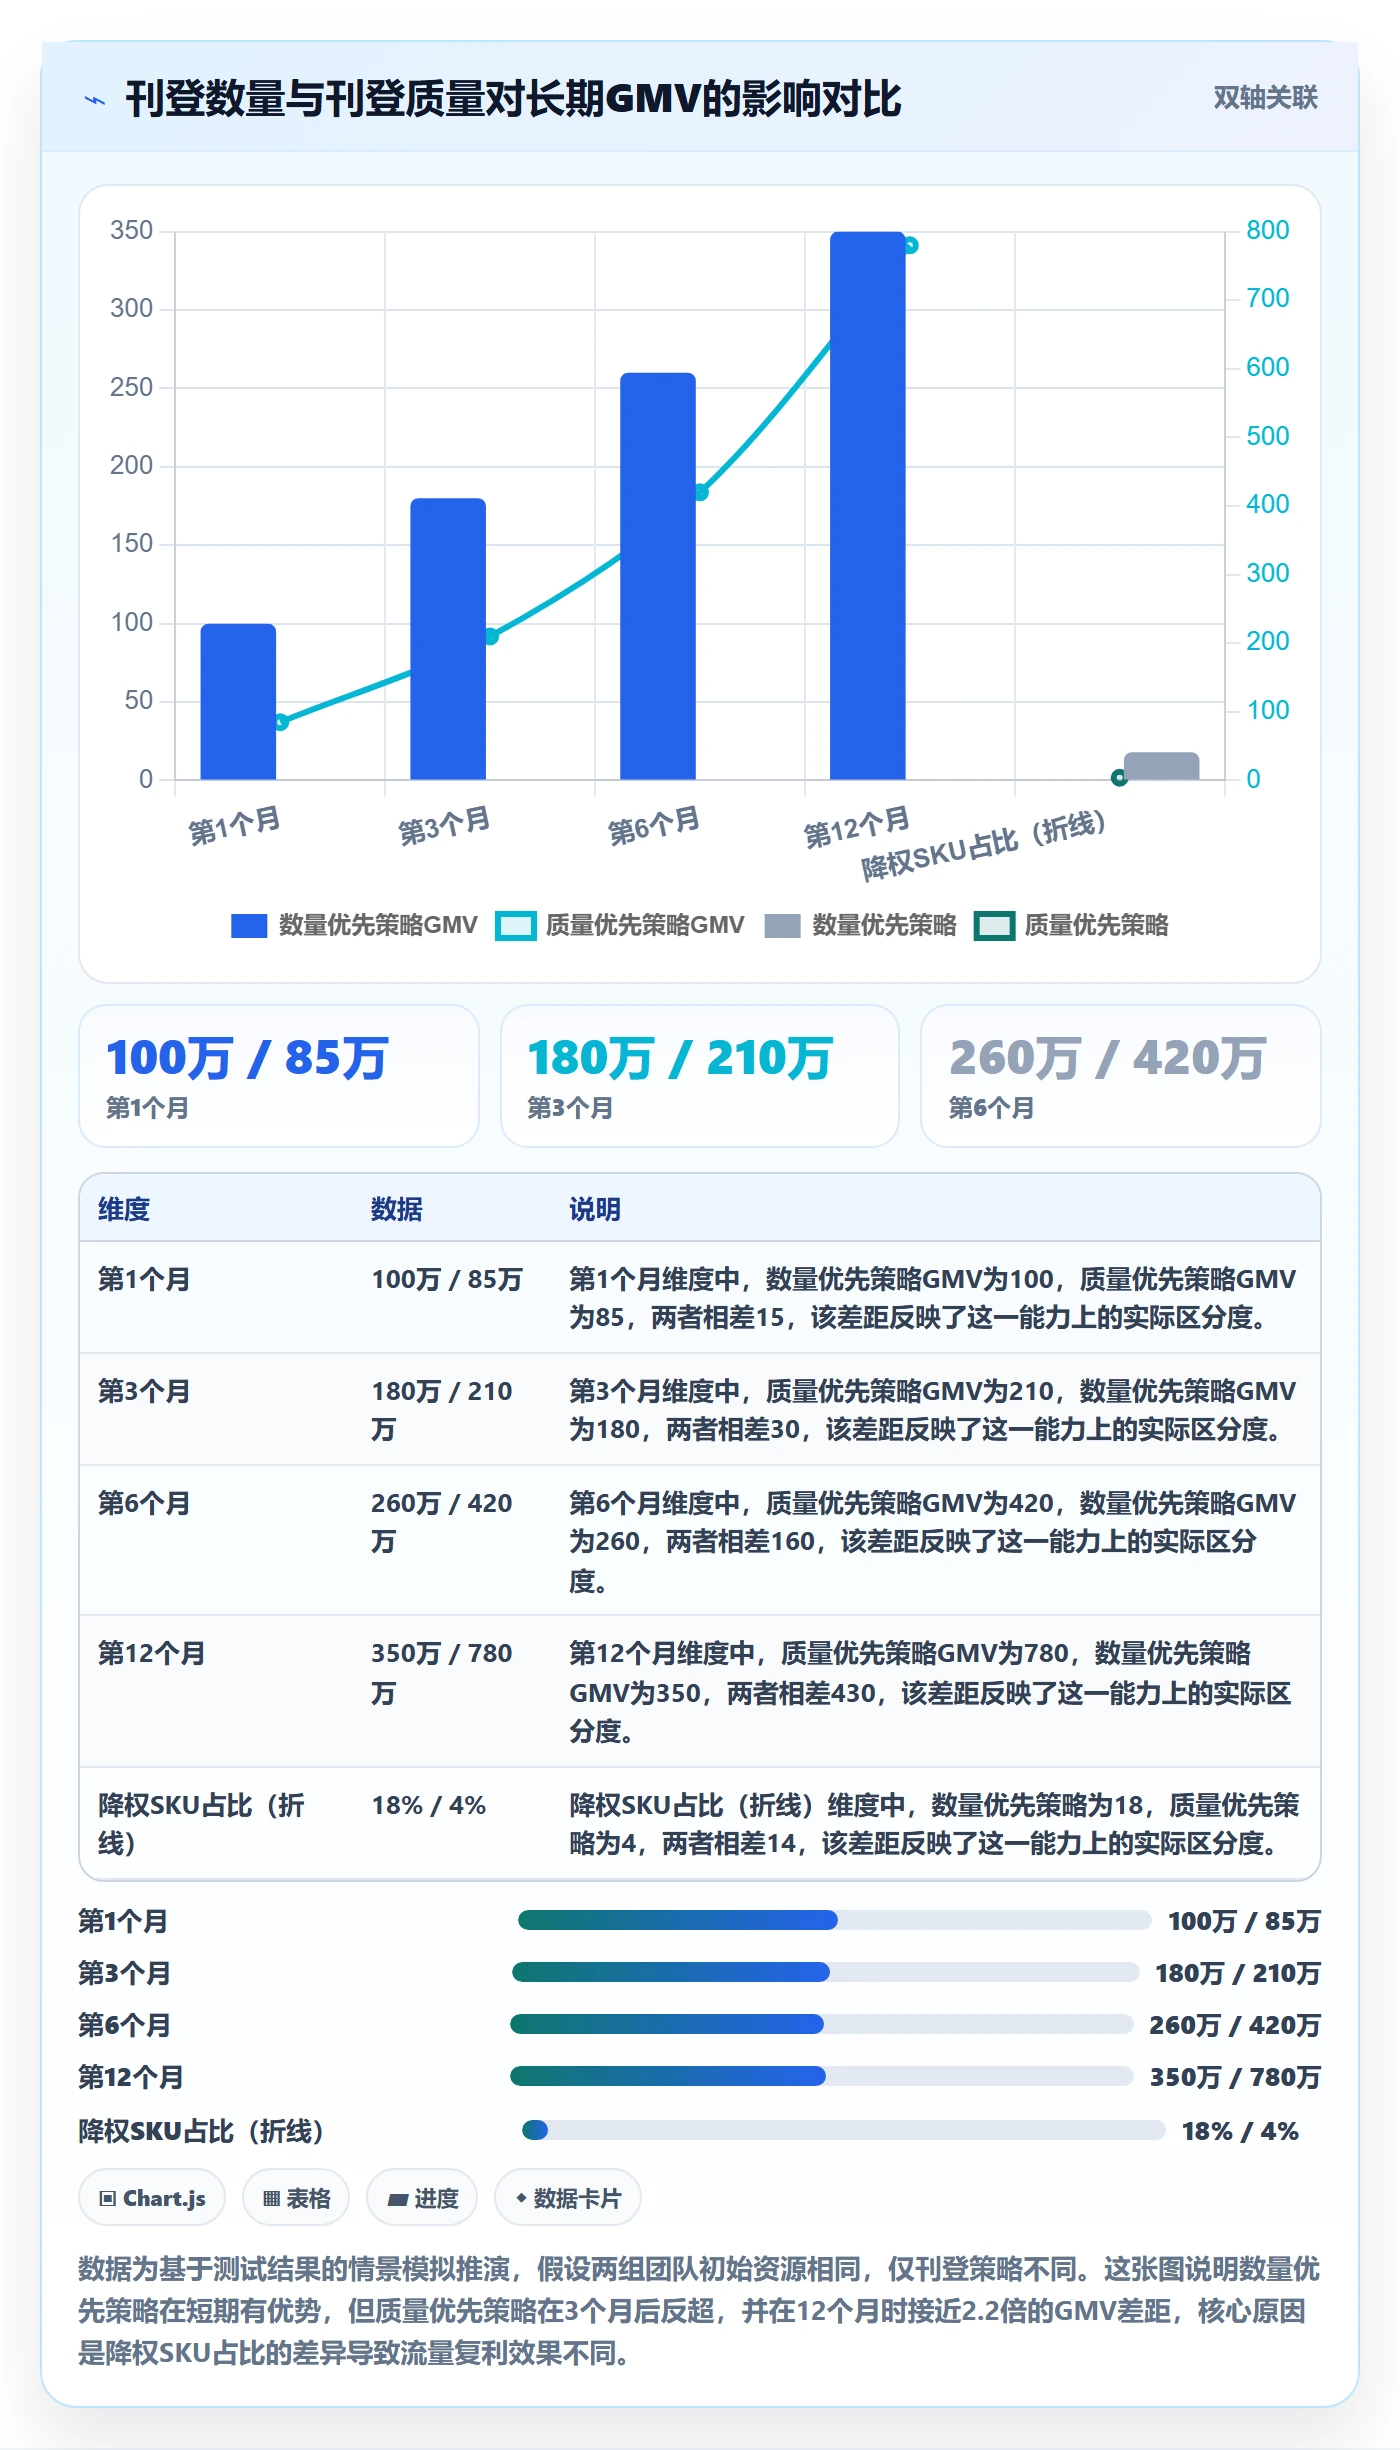Click the 双轴关联 label in header
The width and height of the screenshot is (1400, 2450).
coord(1265,98)
